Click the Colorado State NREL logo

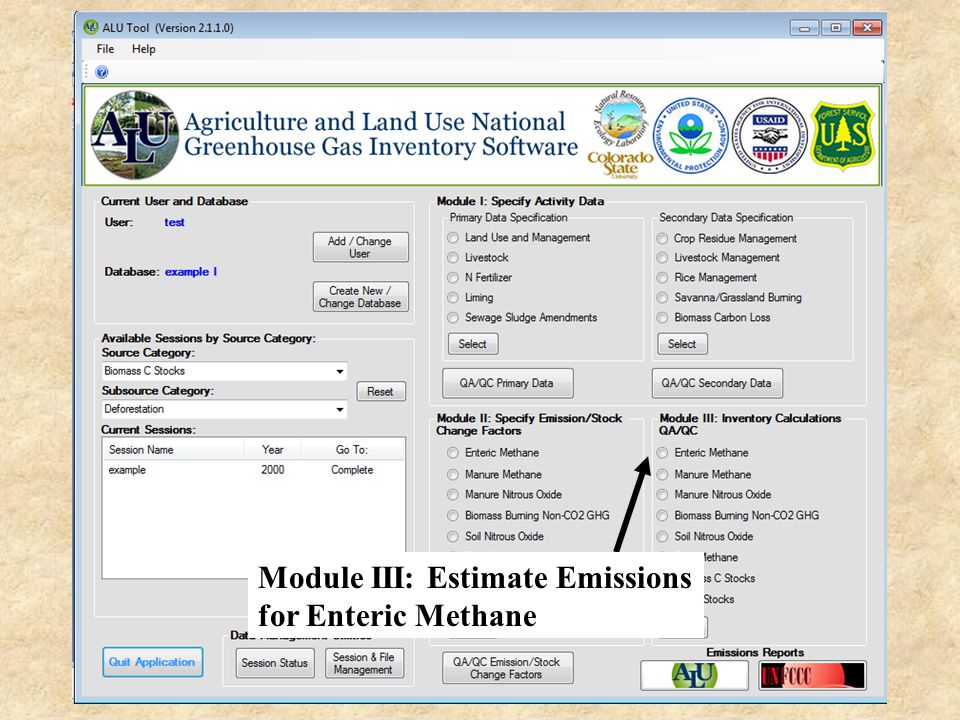pyautogui.click(x=620, y=135)
